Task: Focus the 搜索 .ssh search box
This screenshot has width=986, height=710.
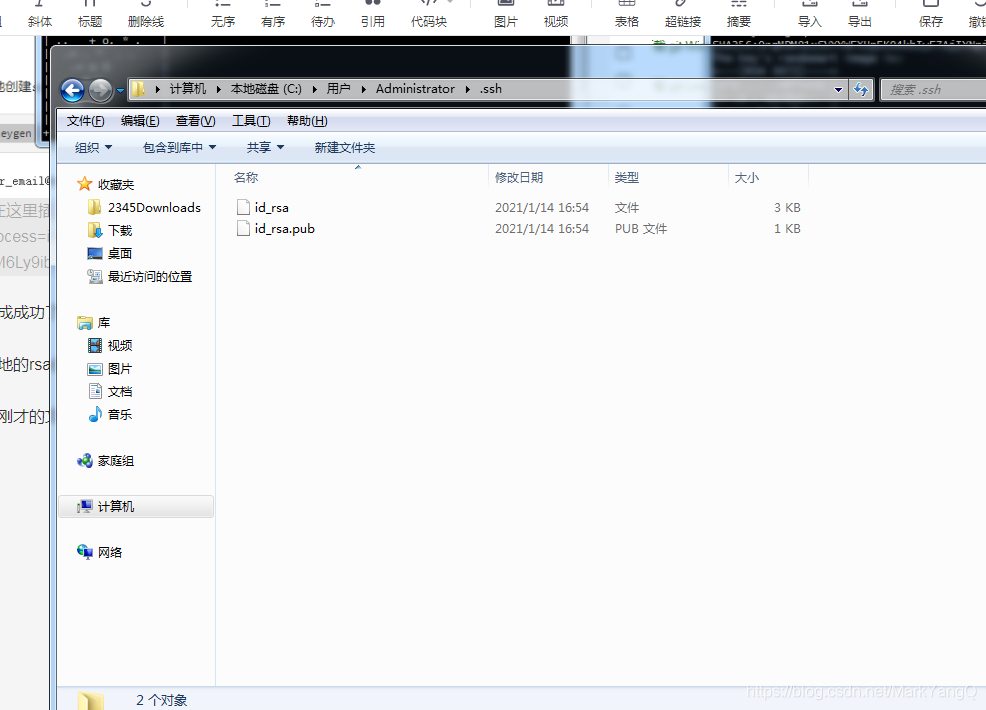Action: coord(933,89)
